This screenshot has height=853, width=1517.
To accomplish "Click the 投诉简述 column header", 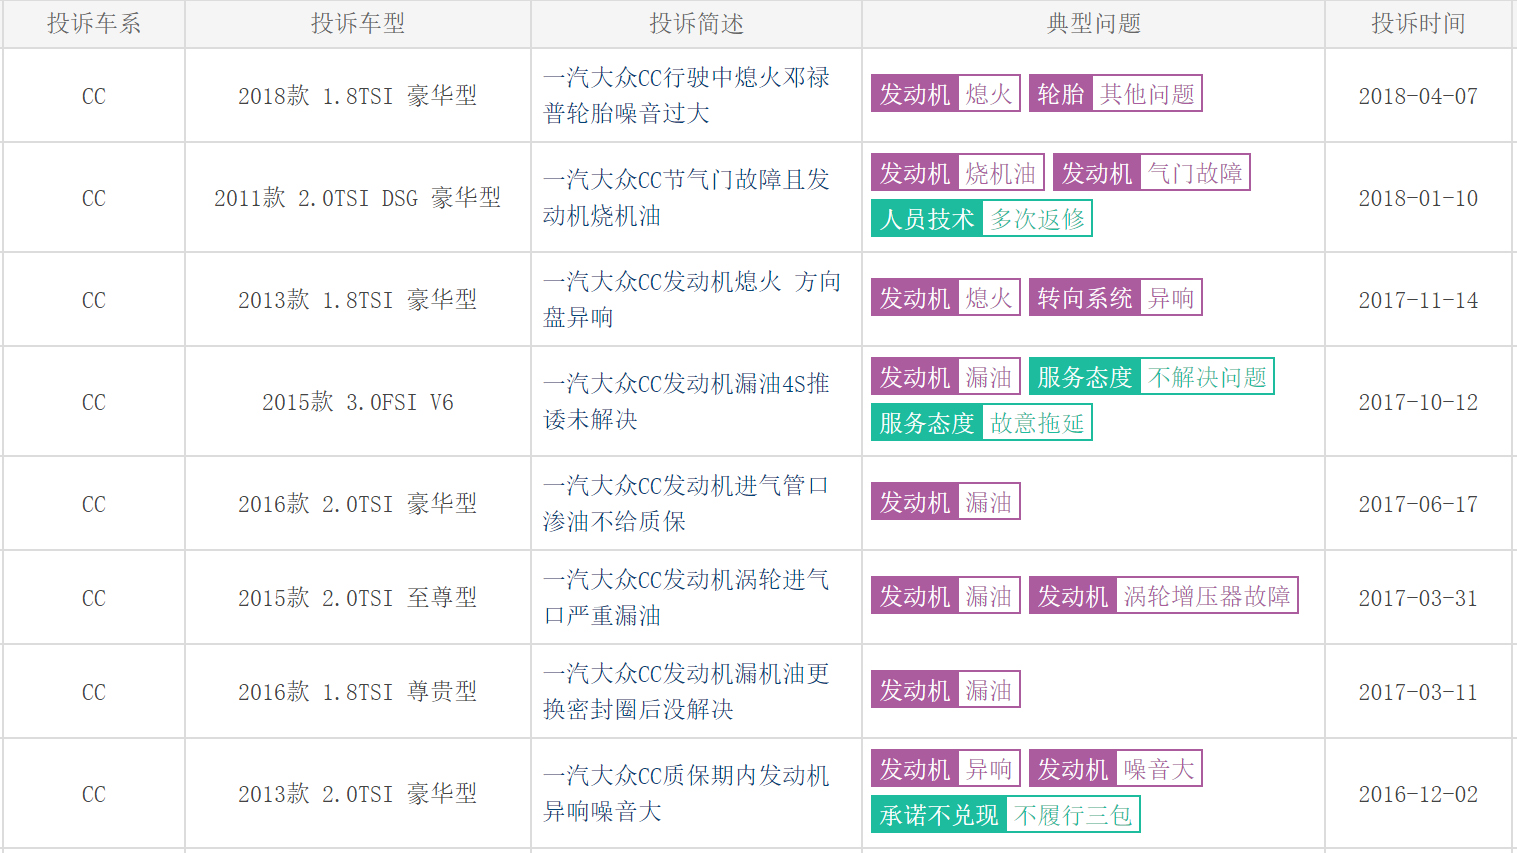I will 696,24.
